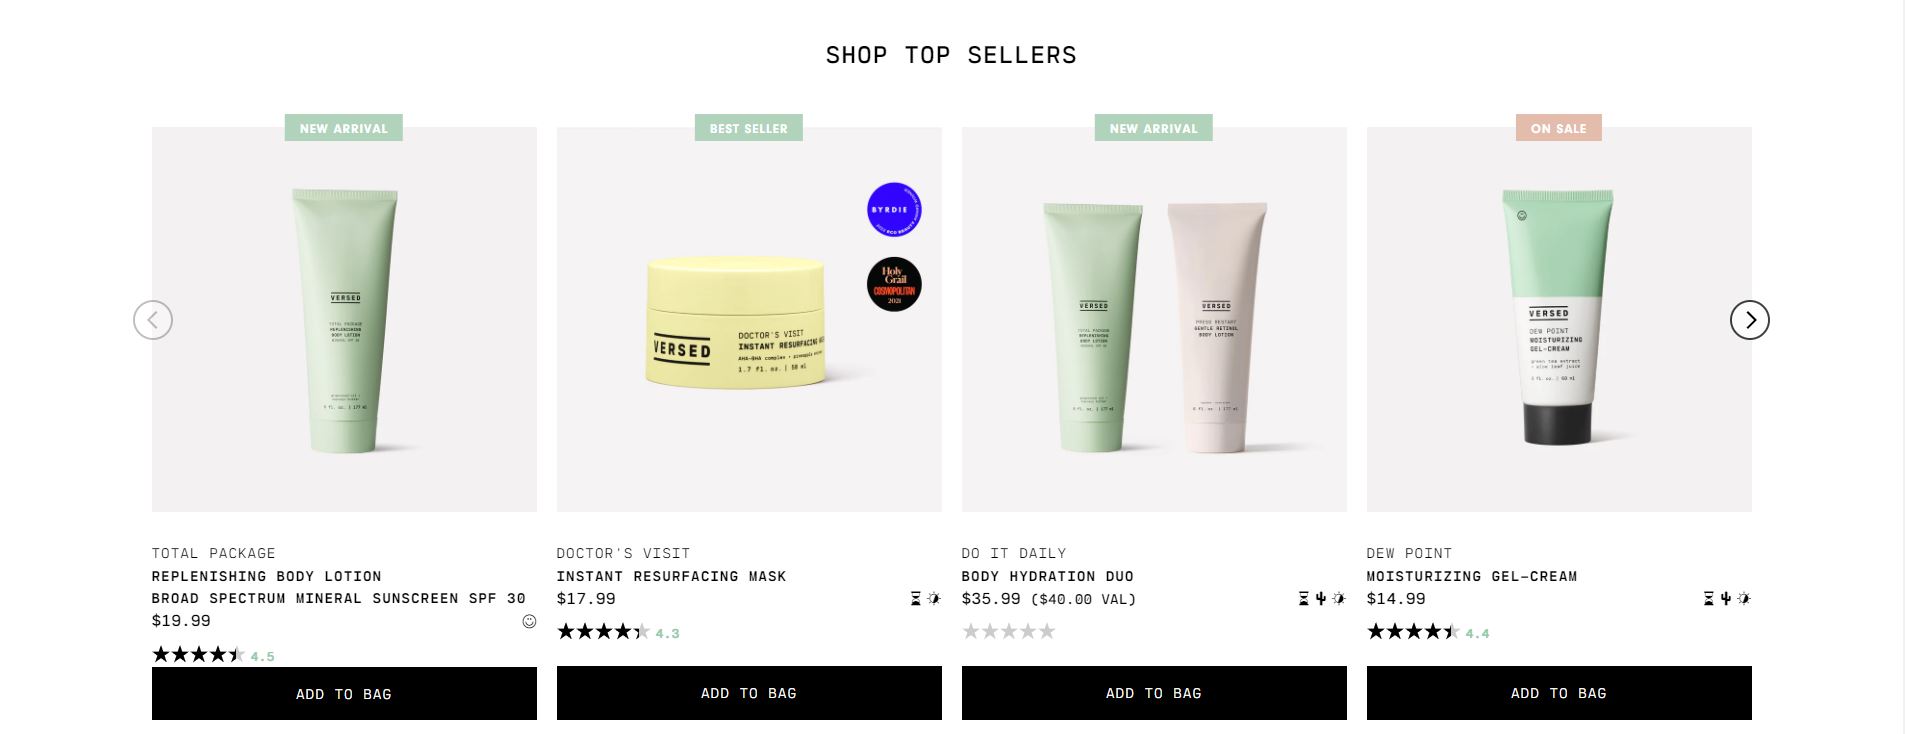Open Body Hydration Duo product title
Image resolution: width=1905 pixels, height=734 pixels.
coord(1047,576)
